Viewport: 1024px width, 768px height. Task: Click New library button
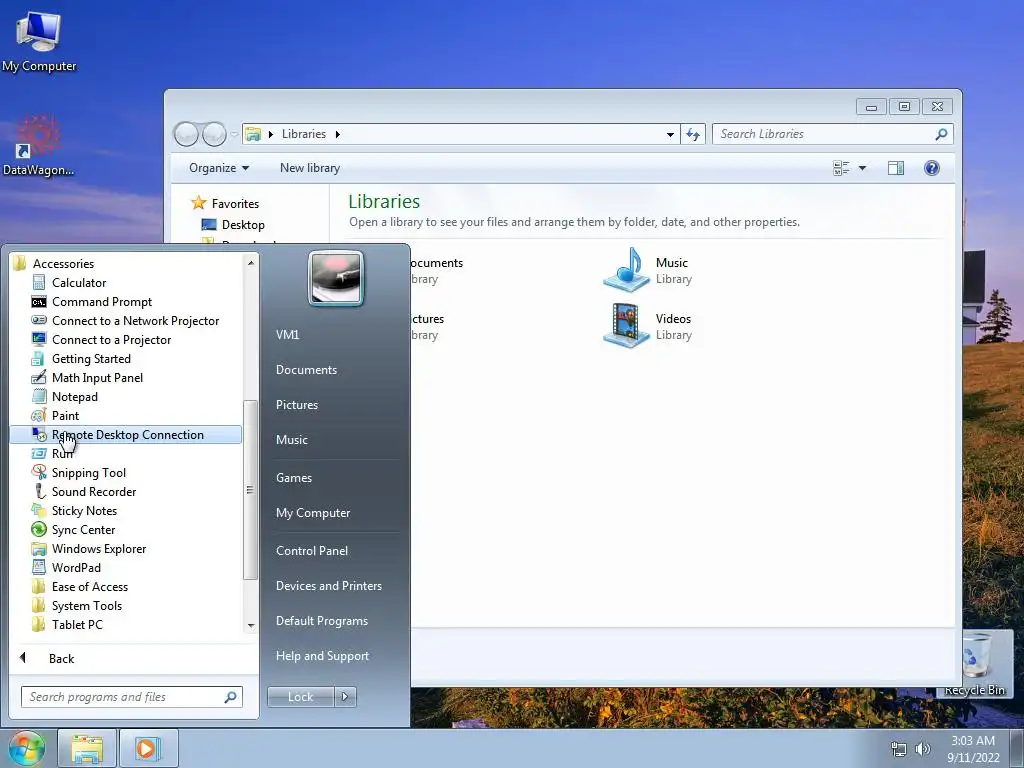pyautogui.click(x=310, y=168)
